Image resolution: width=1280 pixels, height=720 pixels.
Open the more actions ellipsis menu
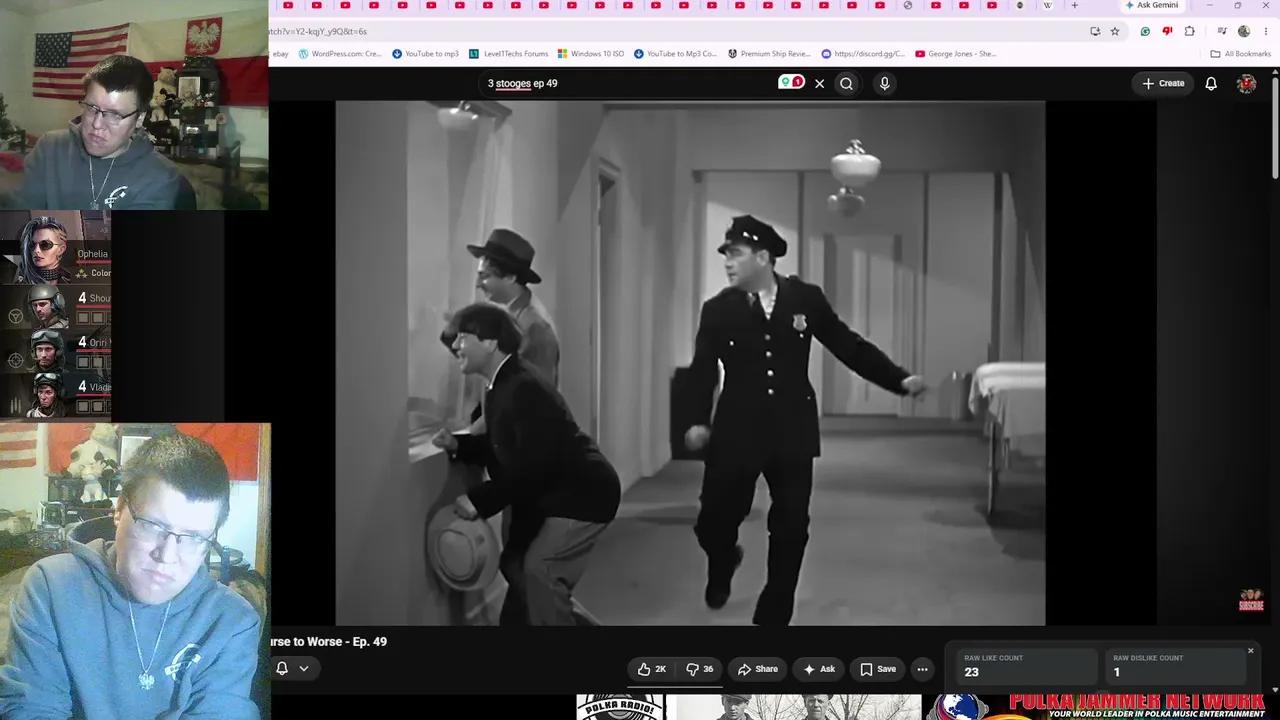[x=923, y=669]
